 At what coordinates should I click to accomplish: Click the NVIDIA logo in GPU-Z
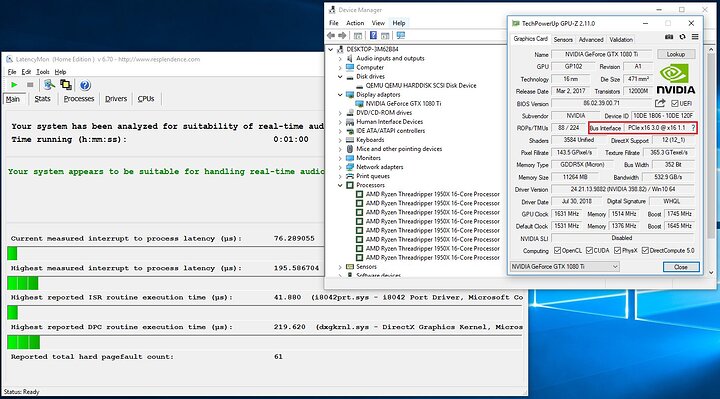coord(675,79)
